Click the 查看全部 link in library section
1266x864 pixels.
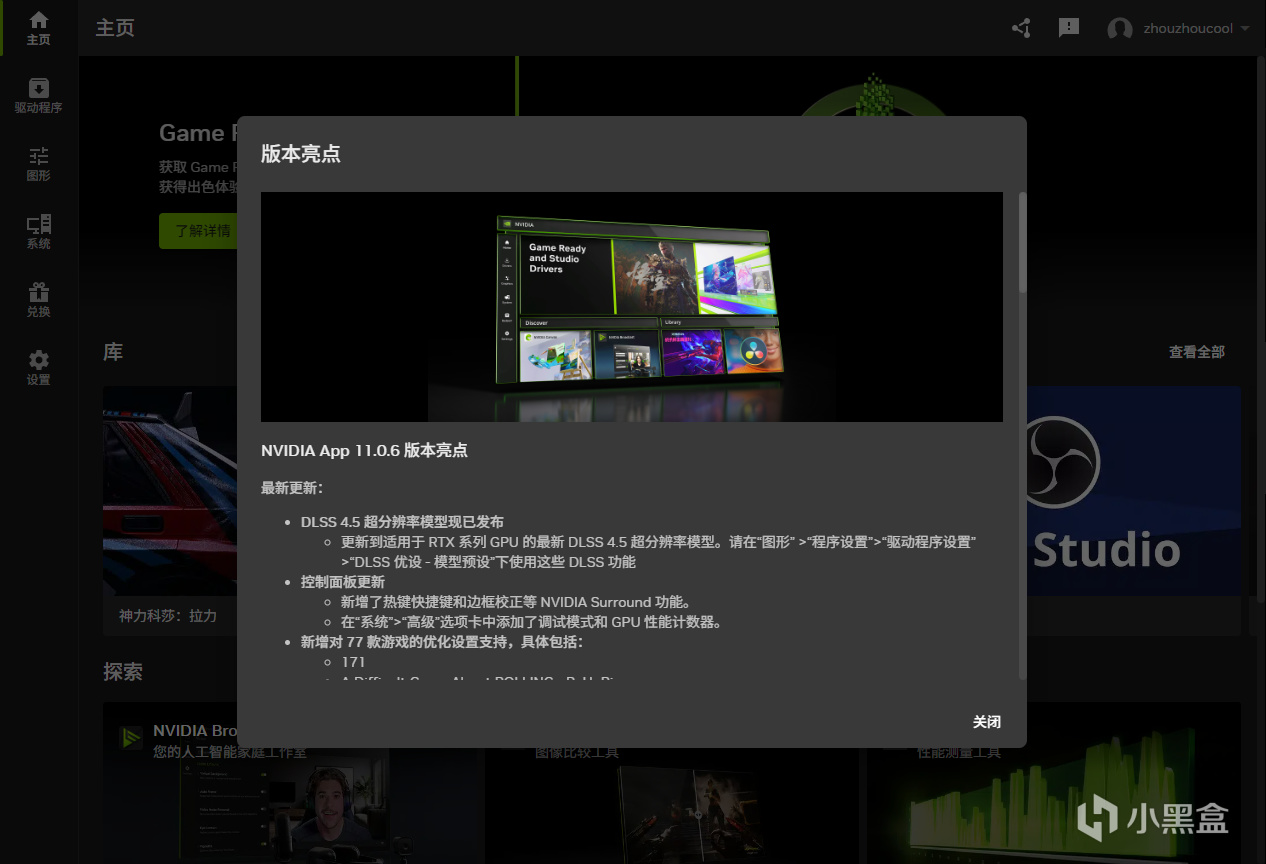click(x=1197, y=352)
